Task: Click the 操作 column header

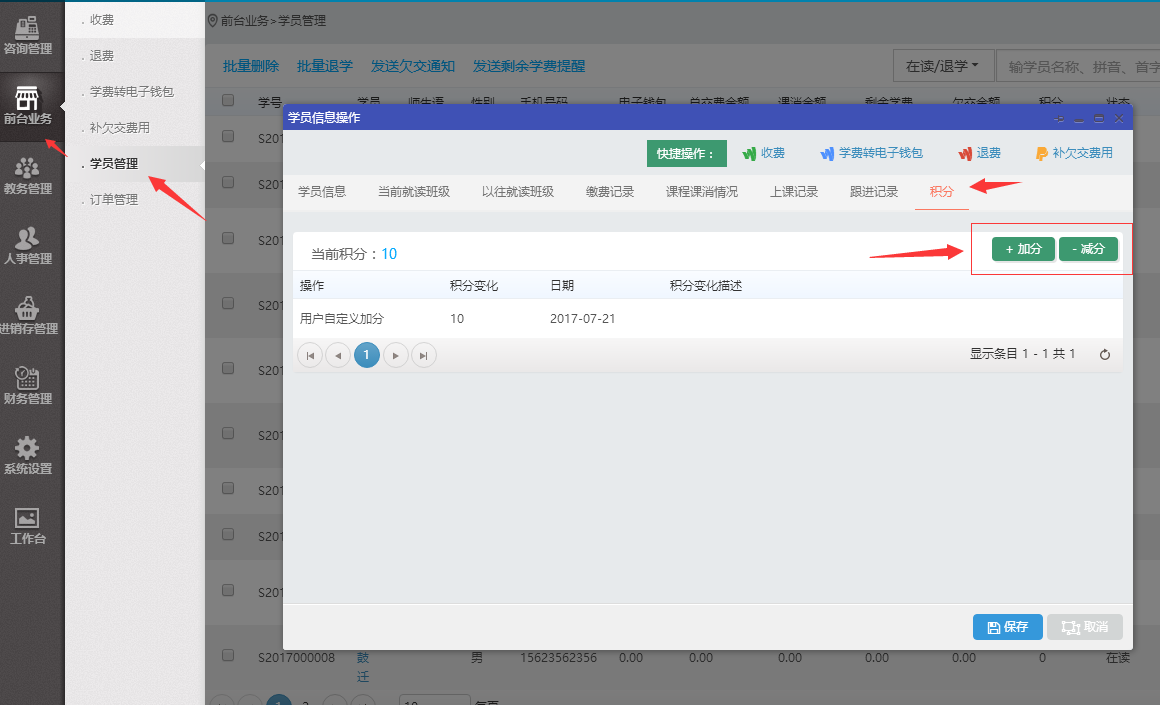Action: point(311,286)
